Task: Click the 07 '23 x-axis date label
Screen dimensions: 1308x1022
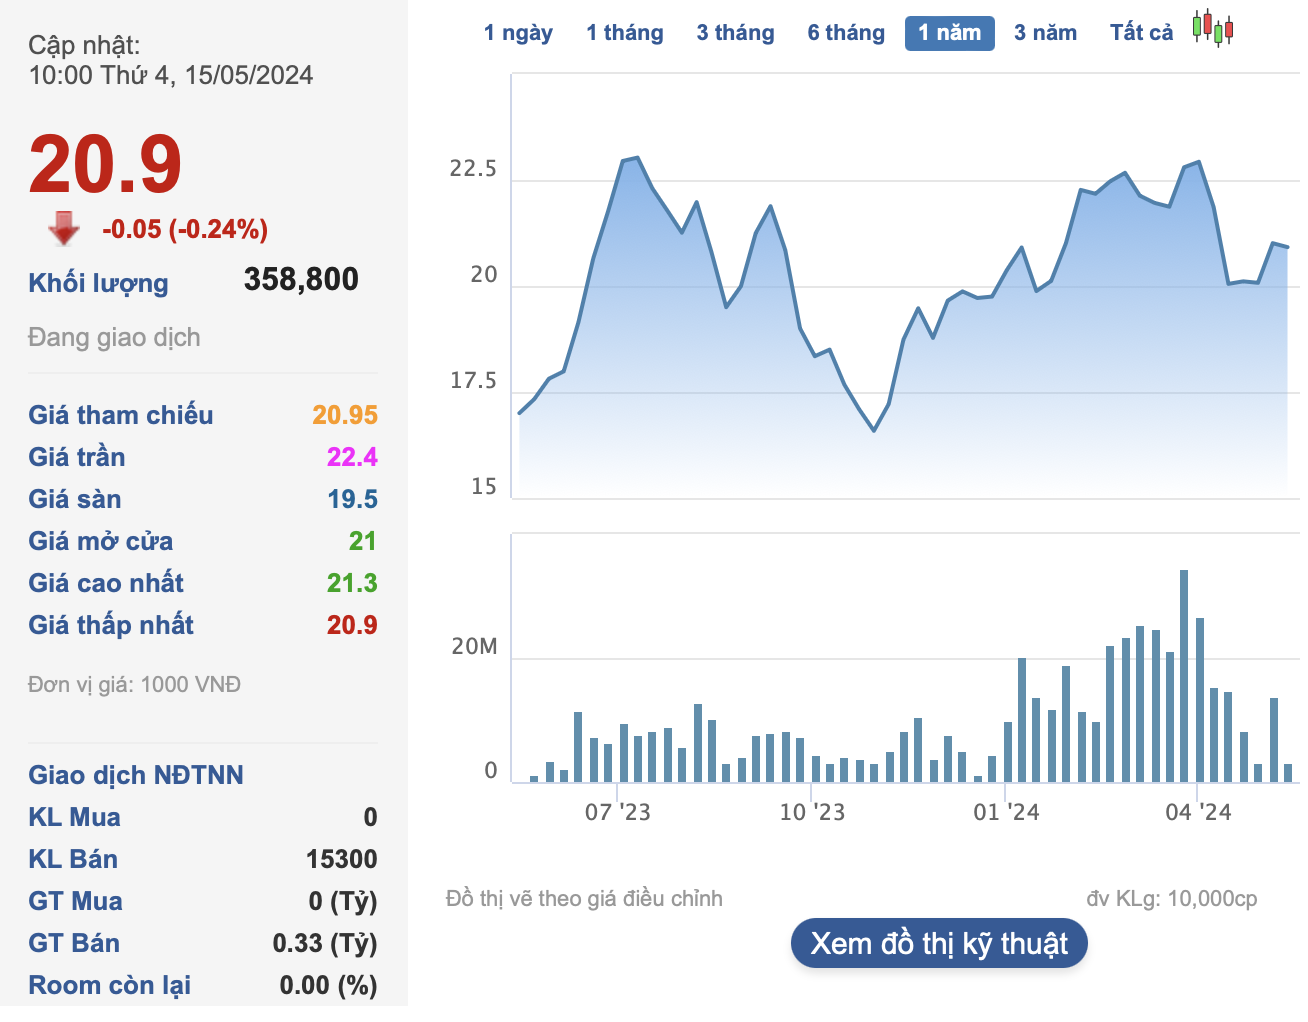Action: click(618, 812)
